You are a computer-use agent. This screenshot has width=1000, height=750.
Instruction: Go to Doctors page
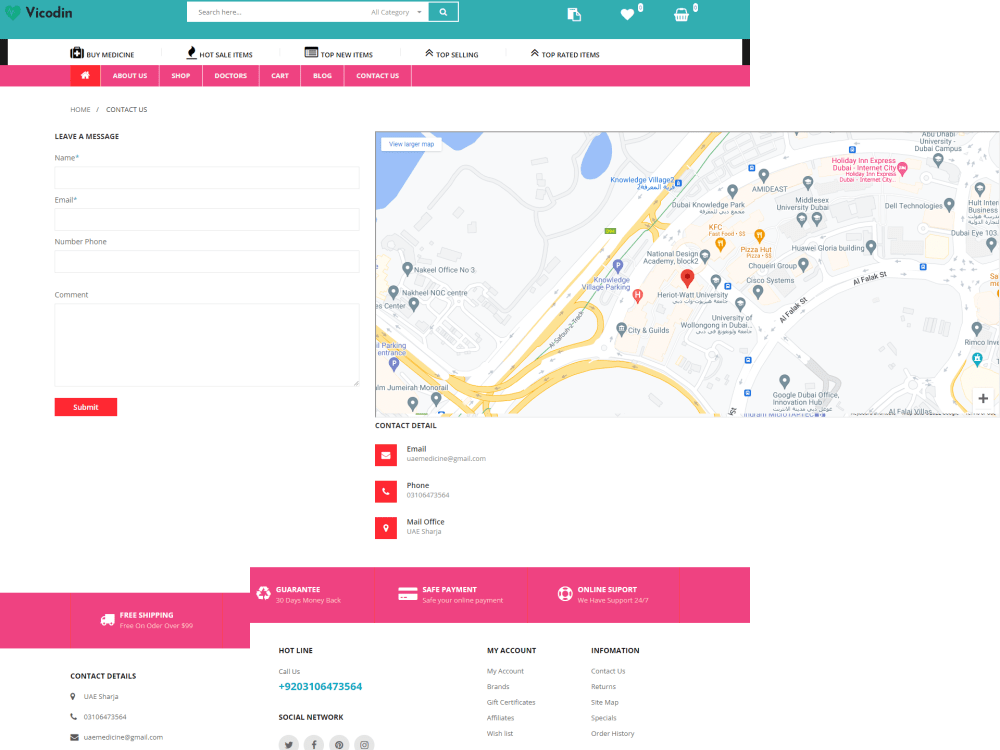pos(231,75)
